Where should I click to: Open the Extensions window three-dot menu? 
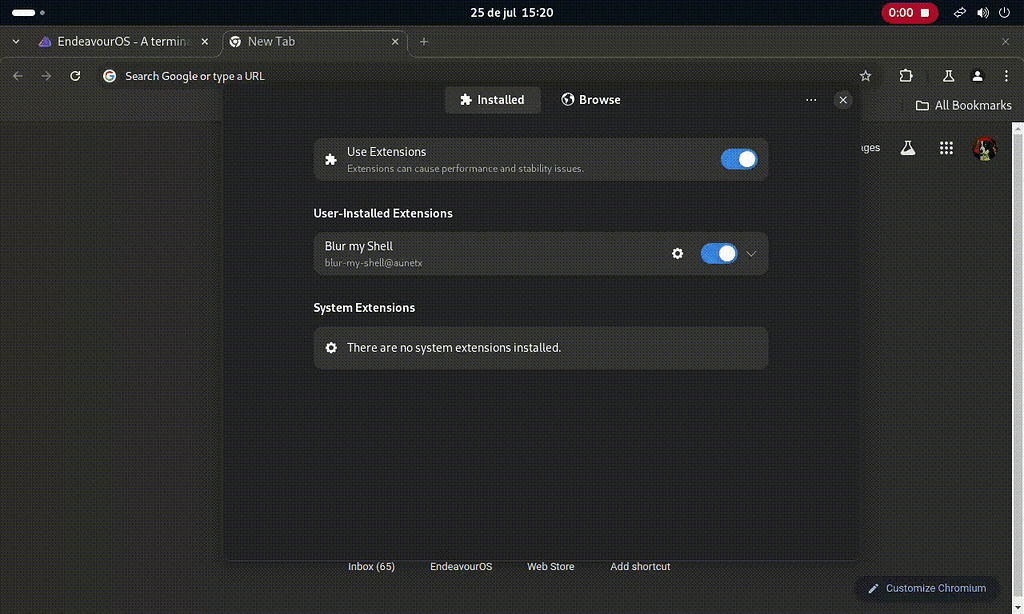tap(811, 99)
